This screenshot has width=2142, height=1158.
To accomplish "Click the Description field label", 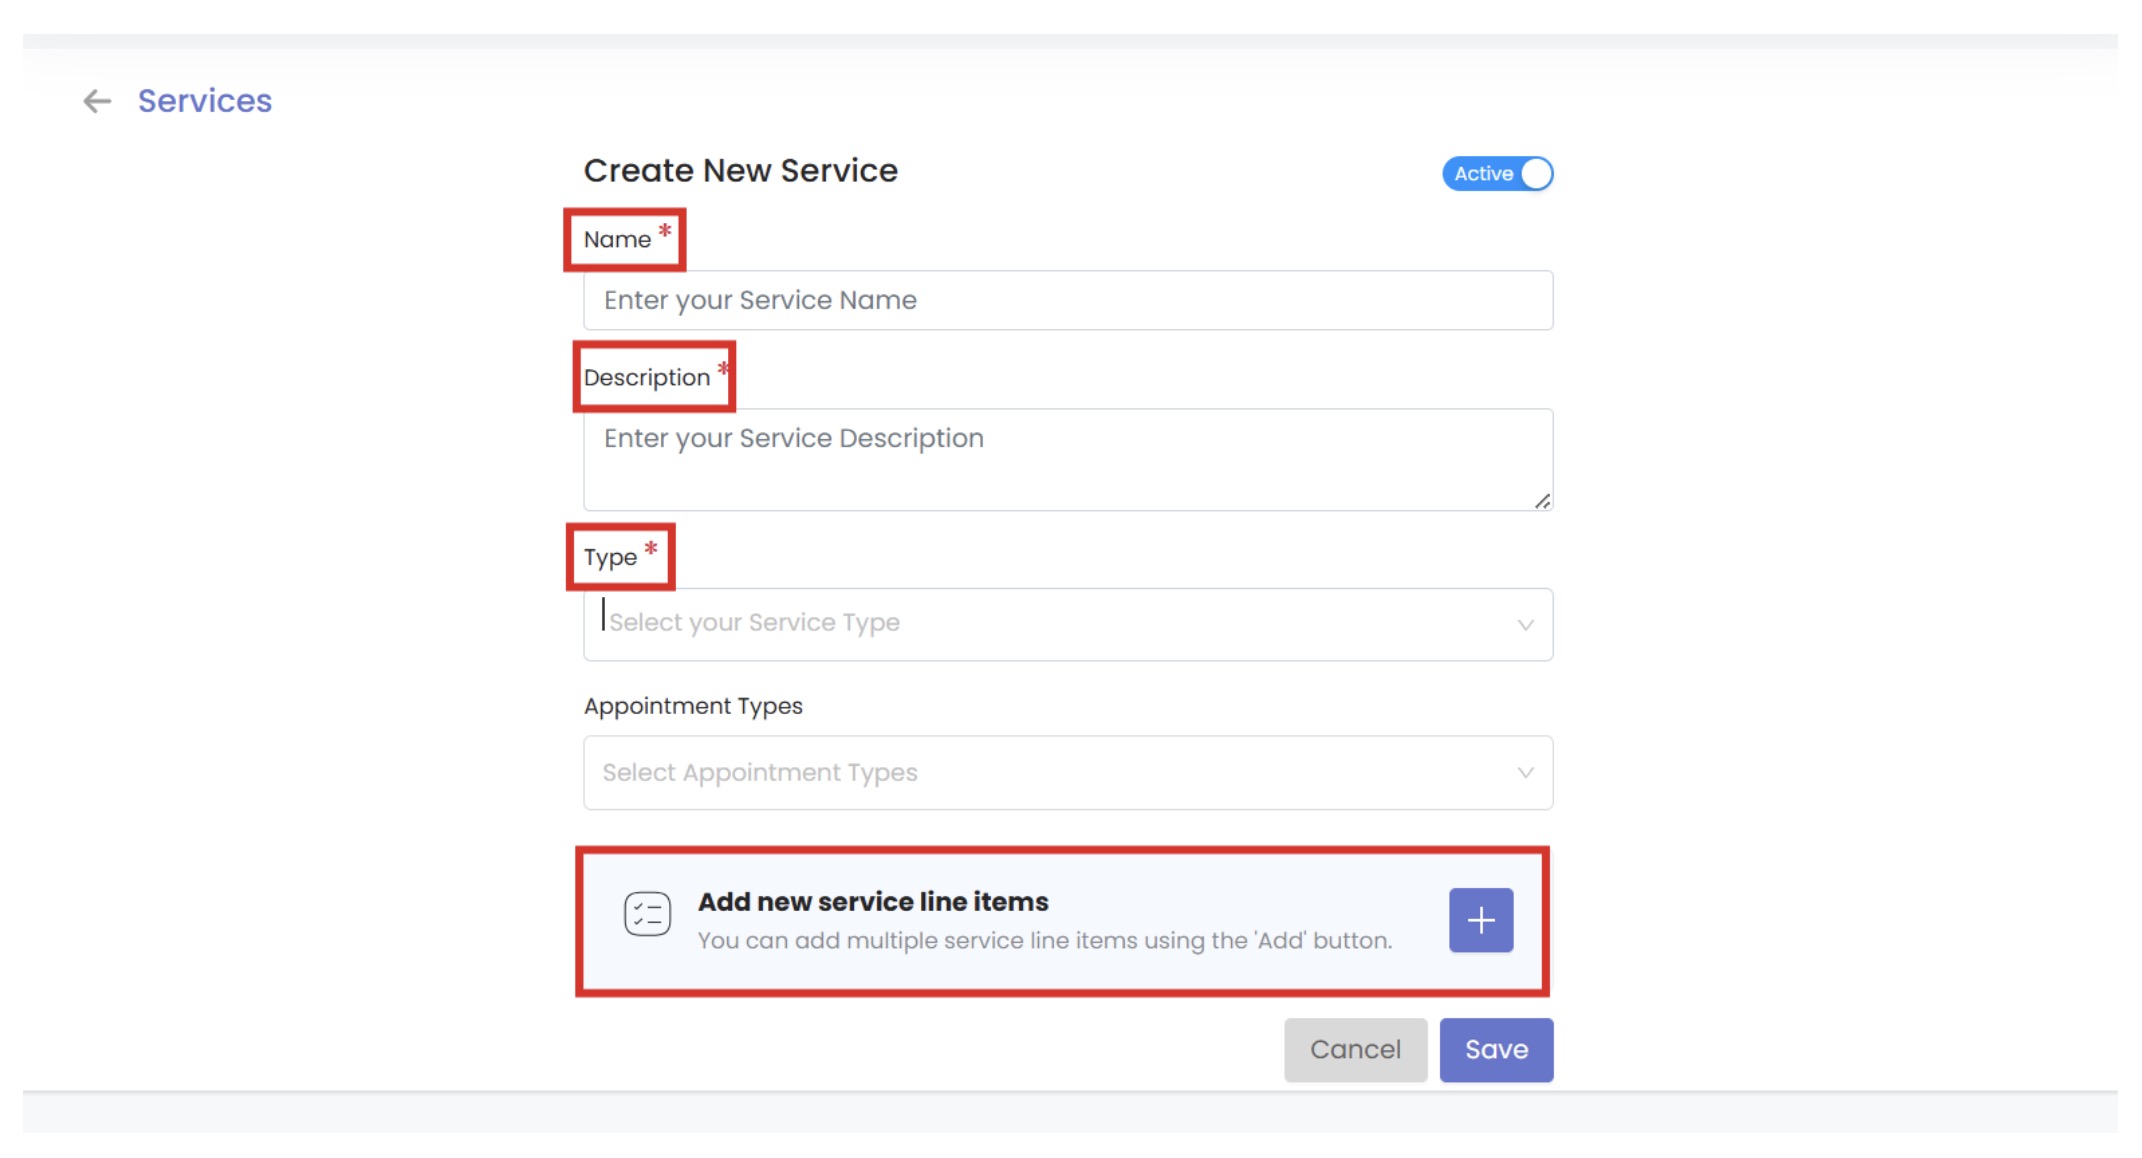I will [x=646, y=378].
